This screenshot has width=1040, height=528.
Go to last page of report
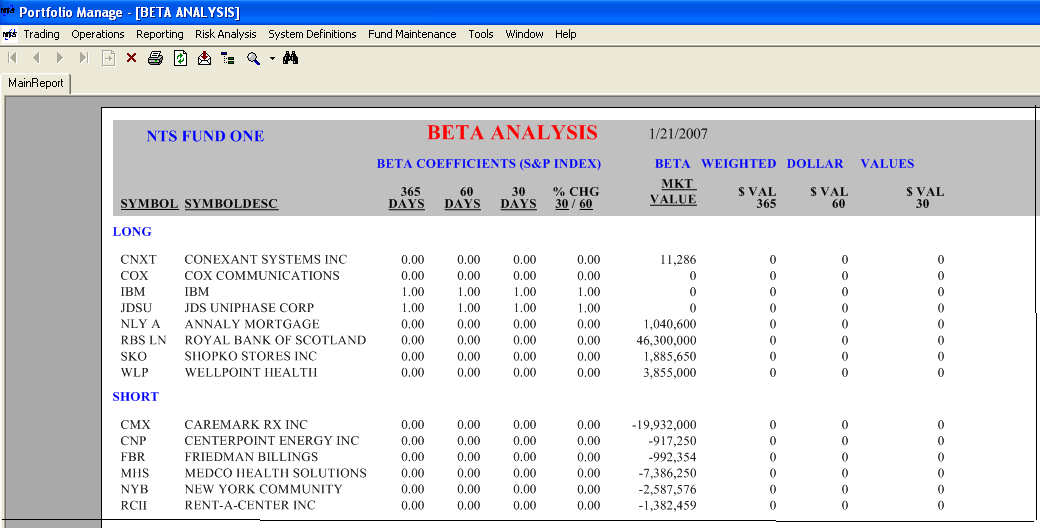[x=84, y=58]
